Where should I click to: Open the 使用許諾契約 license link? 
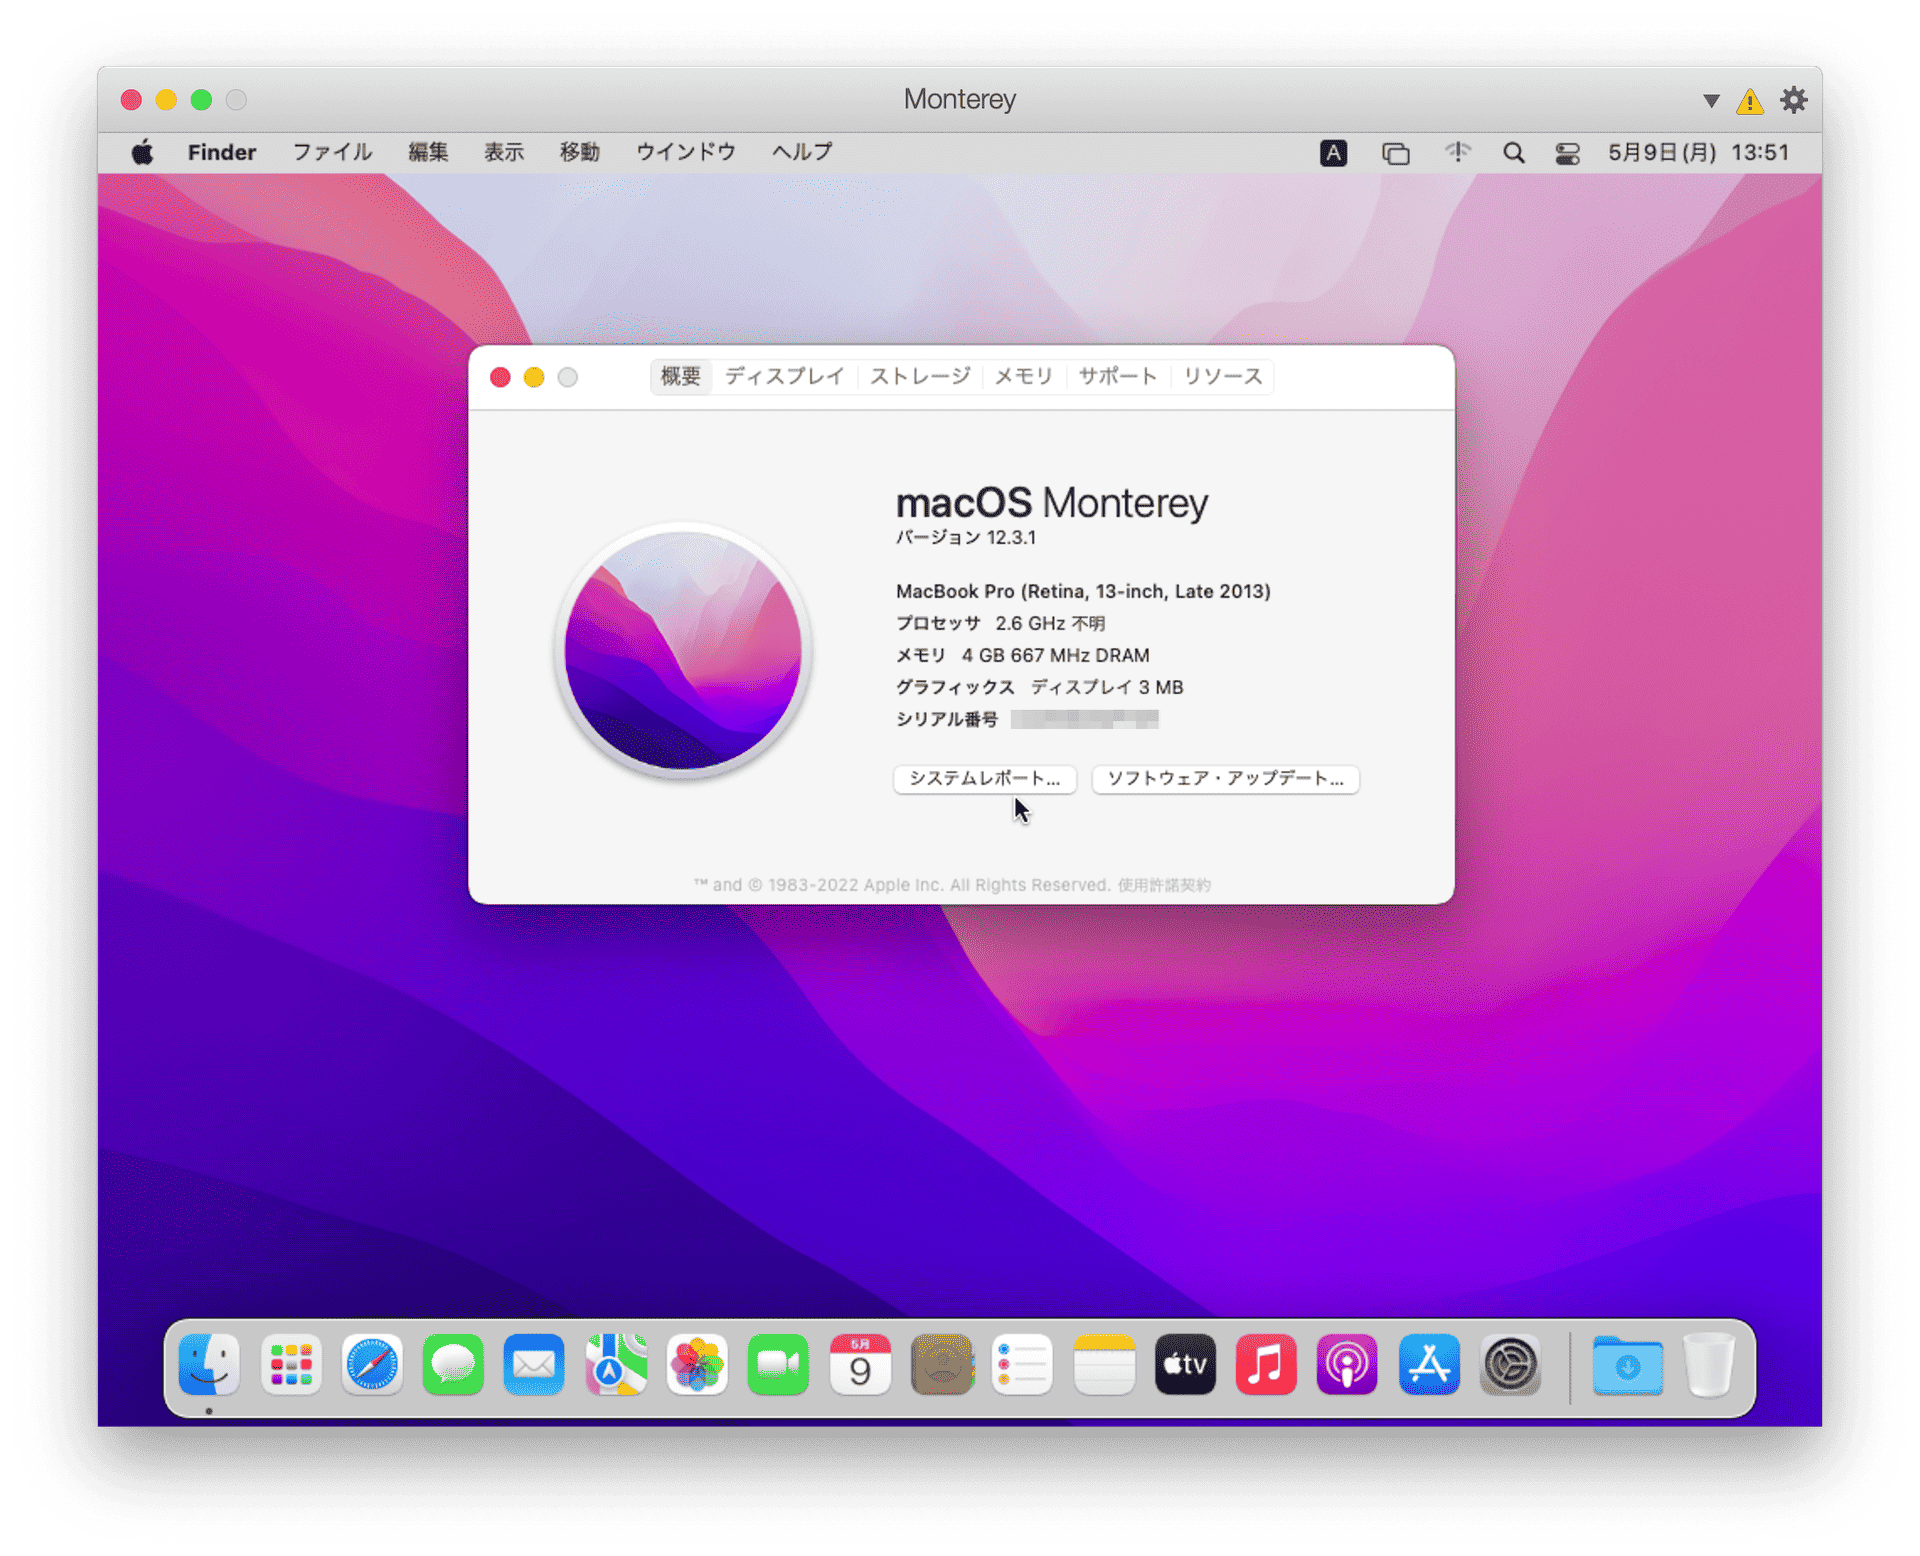pos(1164,885)
